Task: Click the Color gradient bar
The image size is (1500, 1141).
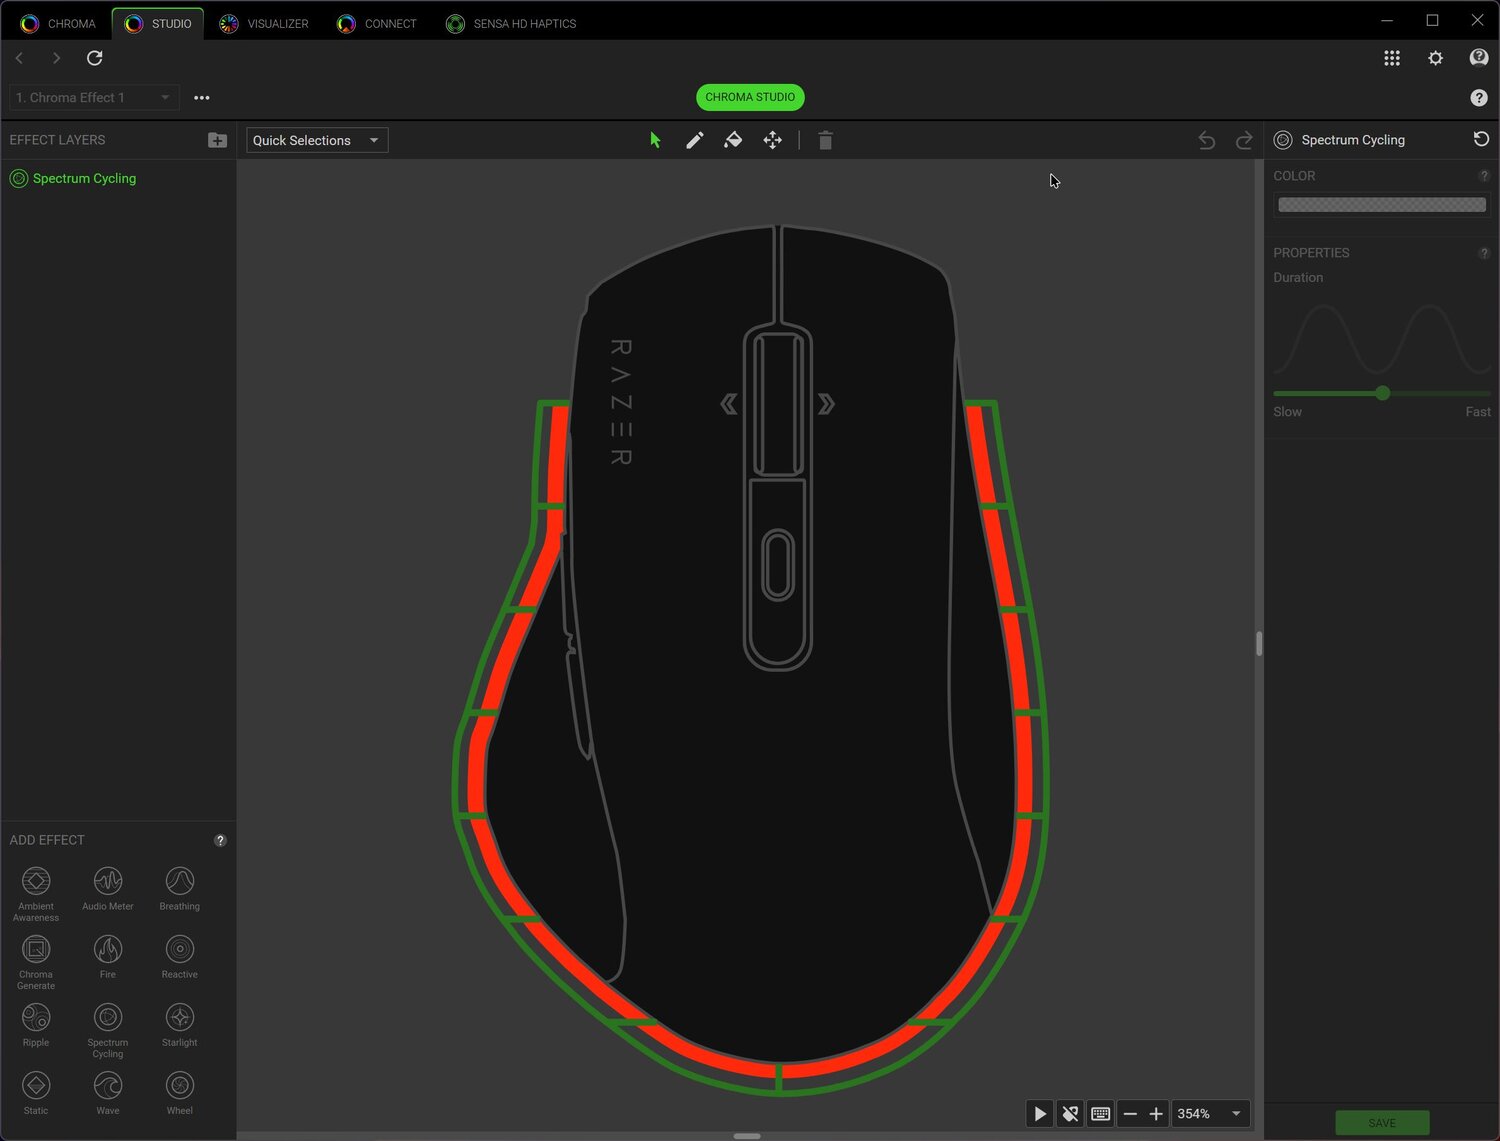Action: 1382,205
